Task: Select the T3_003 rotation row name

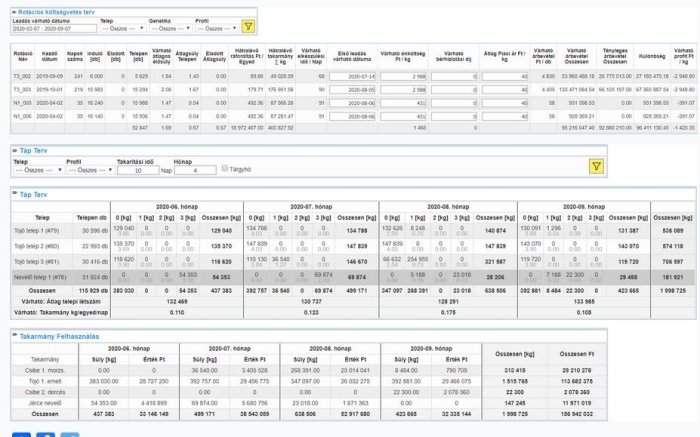Action: [x=22, y=89]
